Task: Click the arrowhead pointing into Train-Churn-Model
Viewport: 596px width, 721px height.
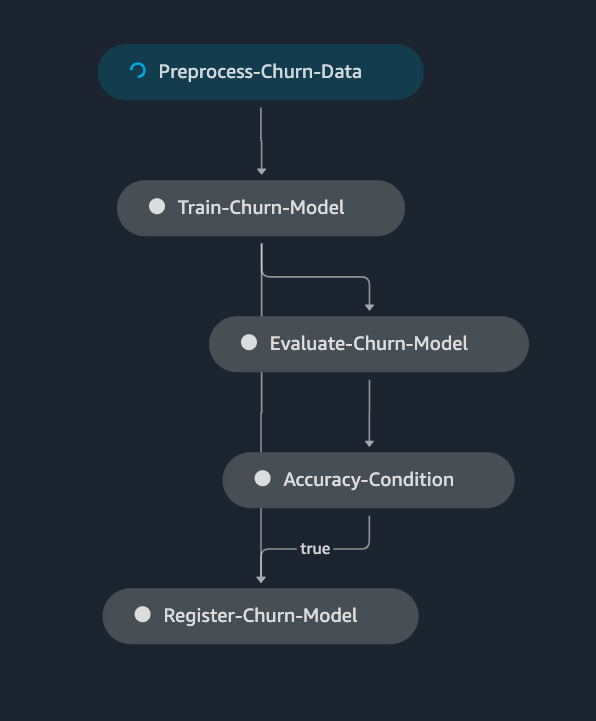Action: coord(262,171)
